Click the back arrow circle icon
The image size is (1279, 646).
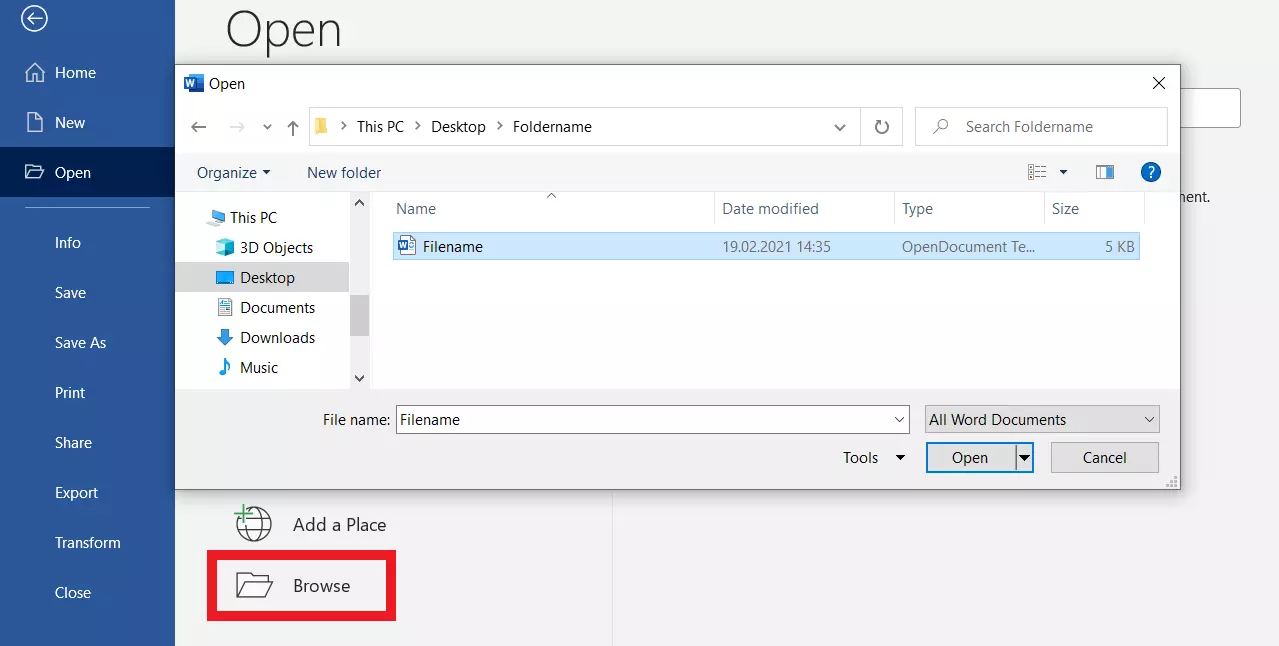pyautogui.click(x=34, y=19)
